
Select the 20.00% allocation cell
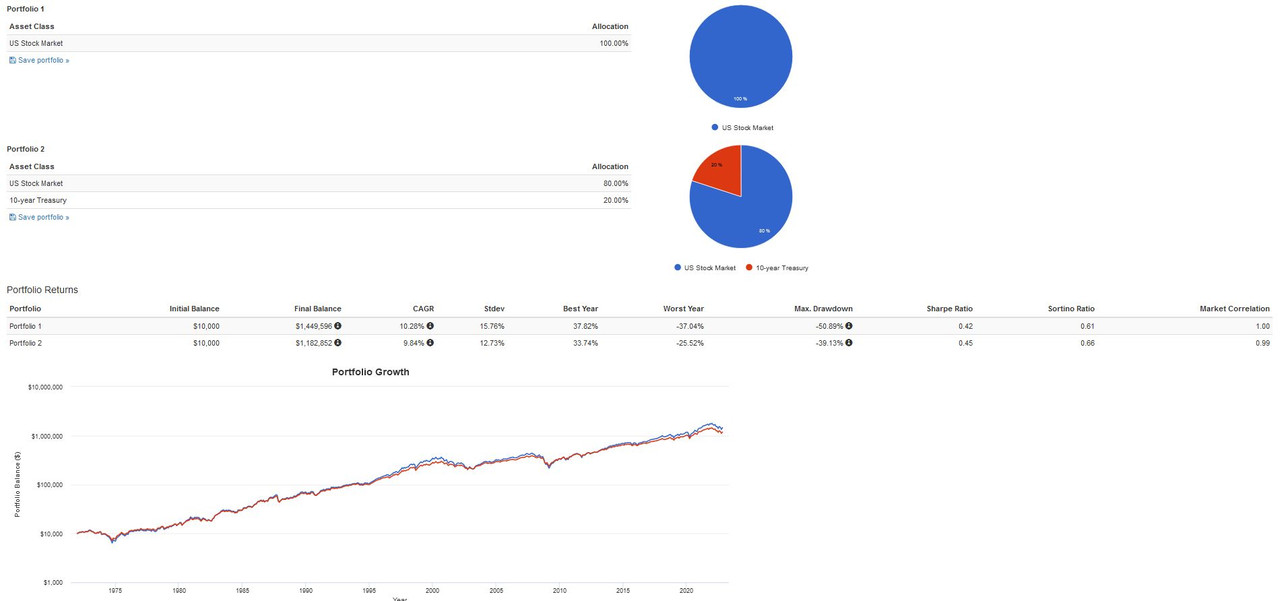(x=616, y=200)
